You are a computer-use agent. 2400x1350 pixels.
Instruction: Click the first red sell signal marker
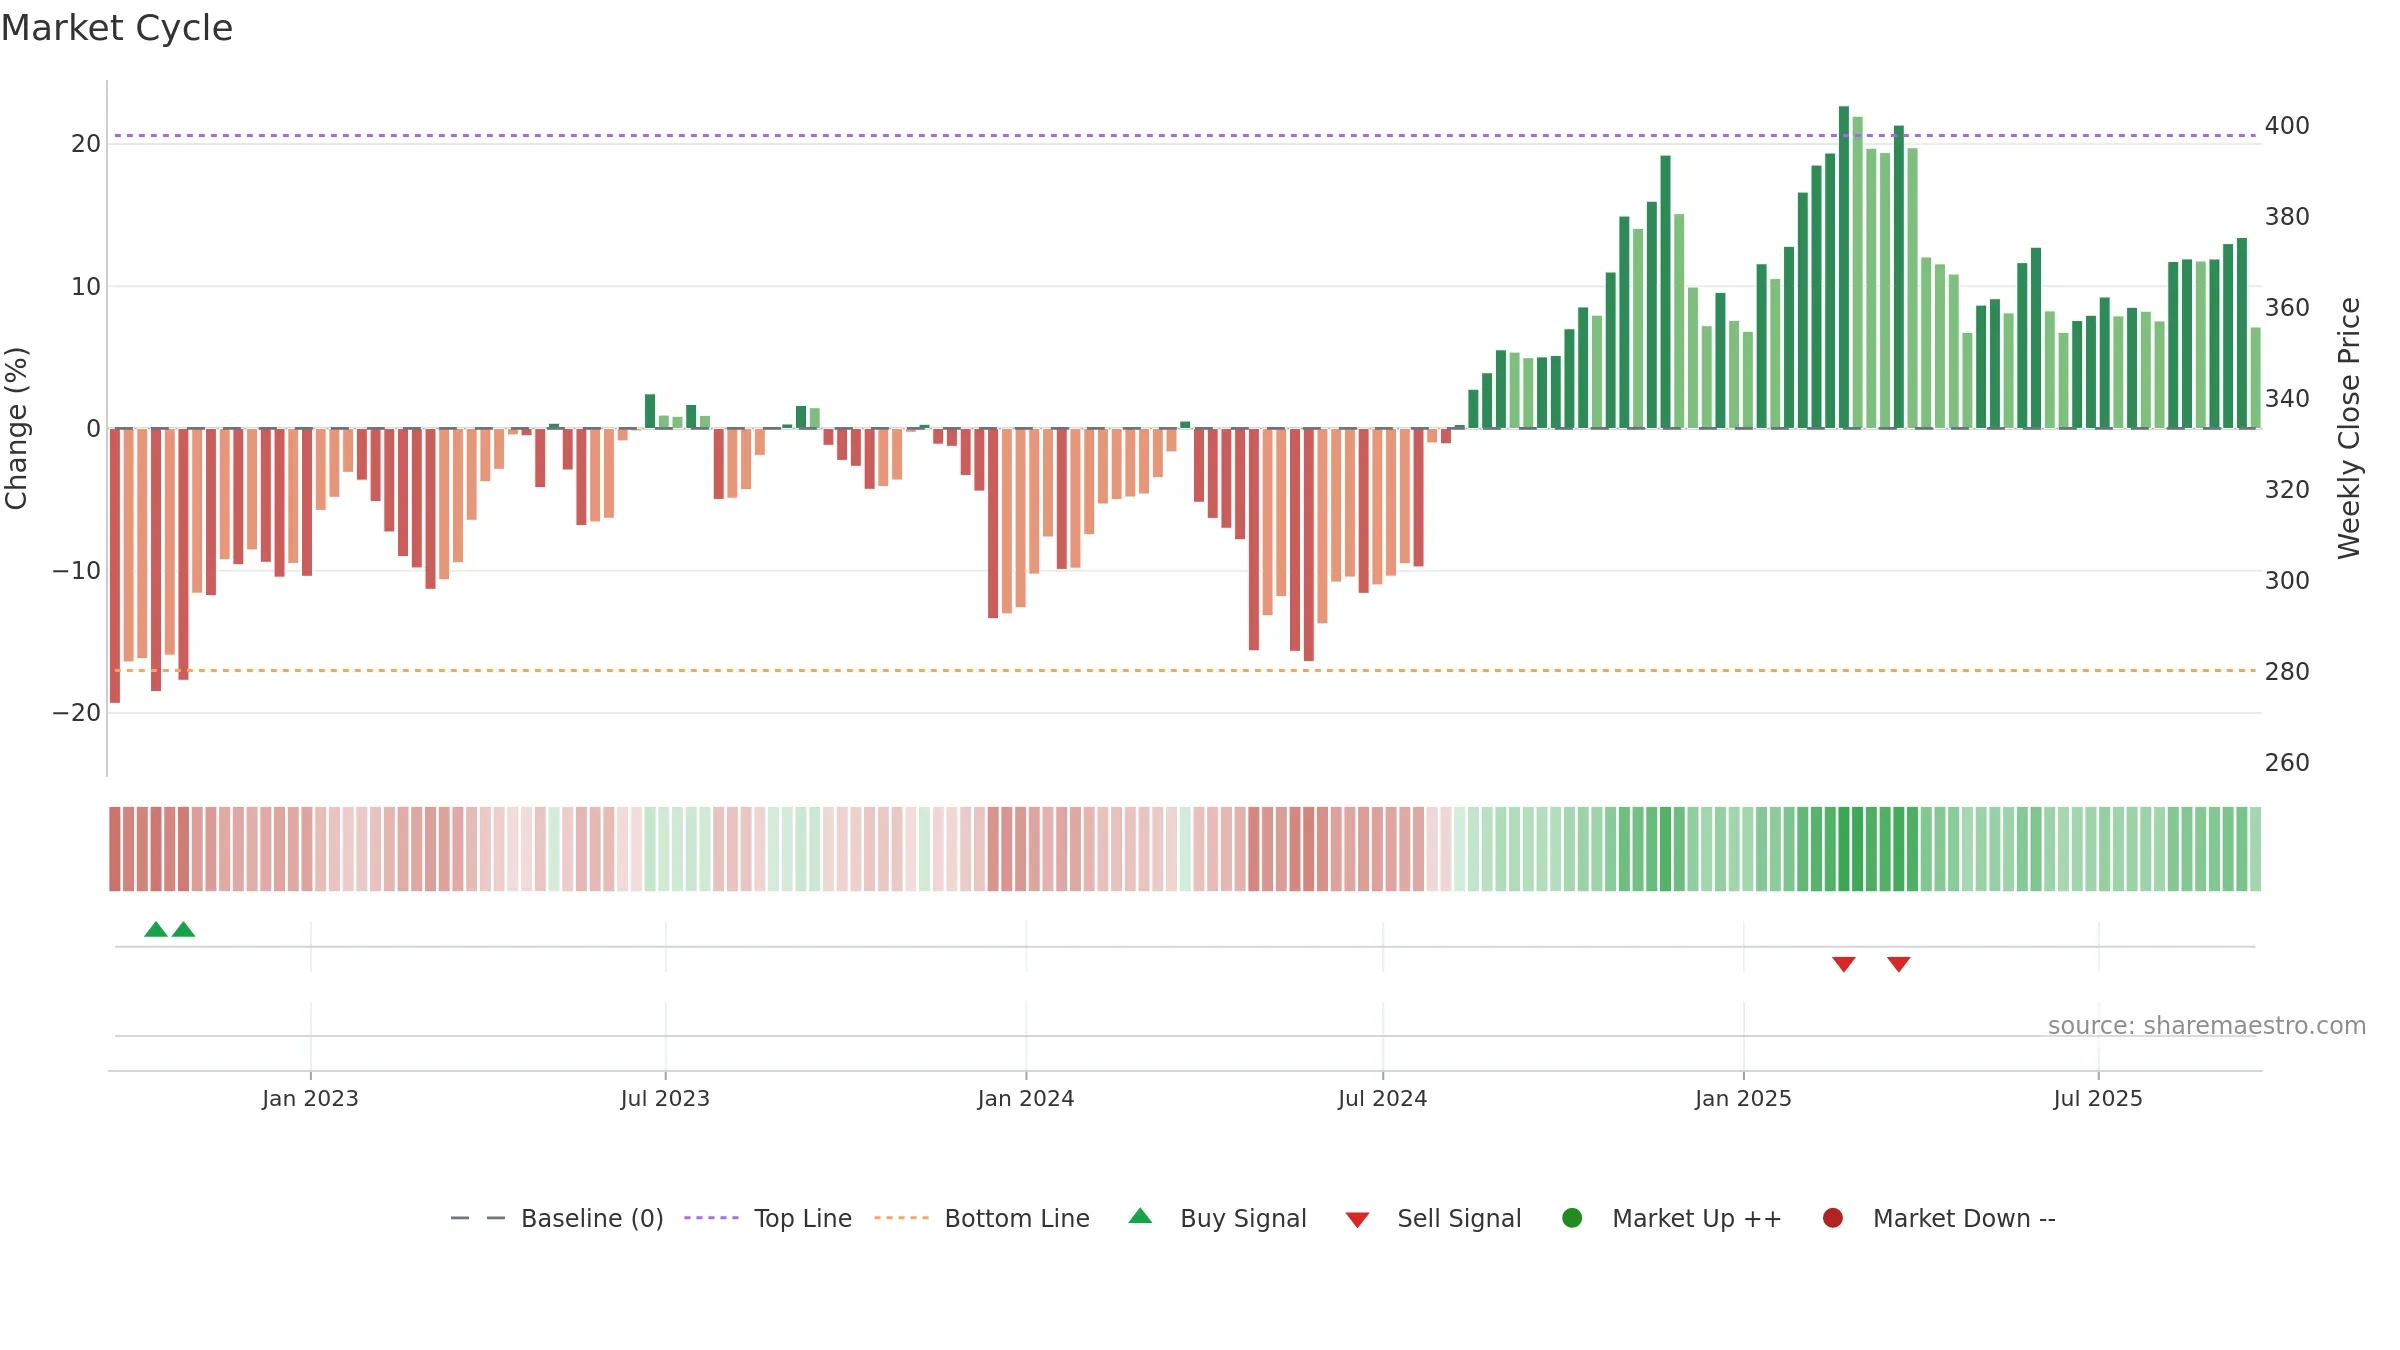click(1844, 964)
